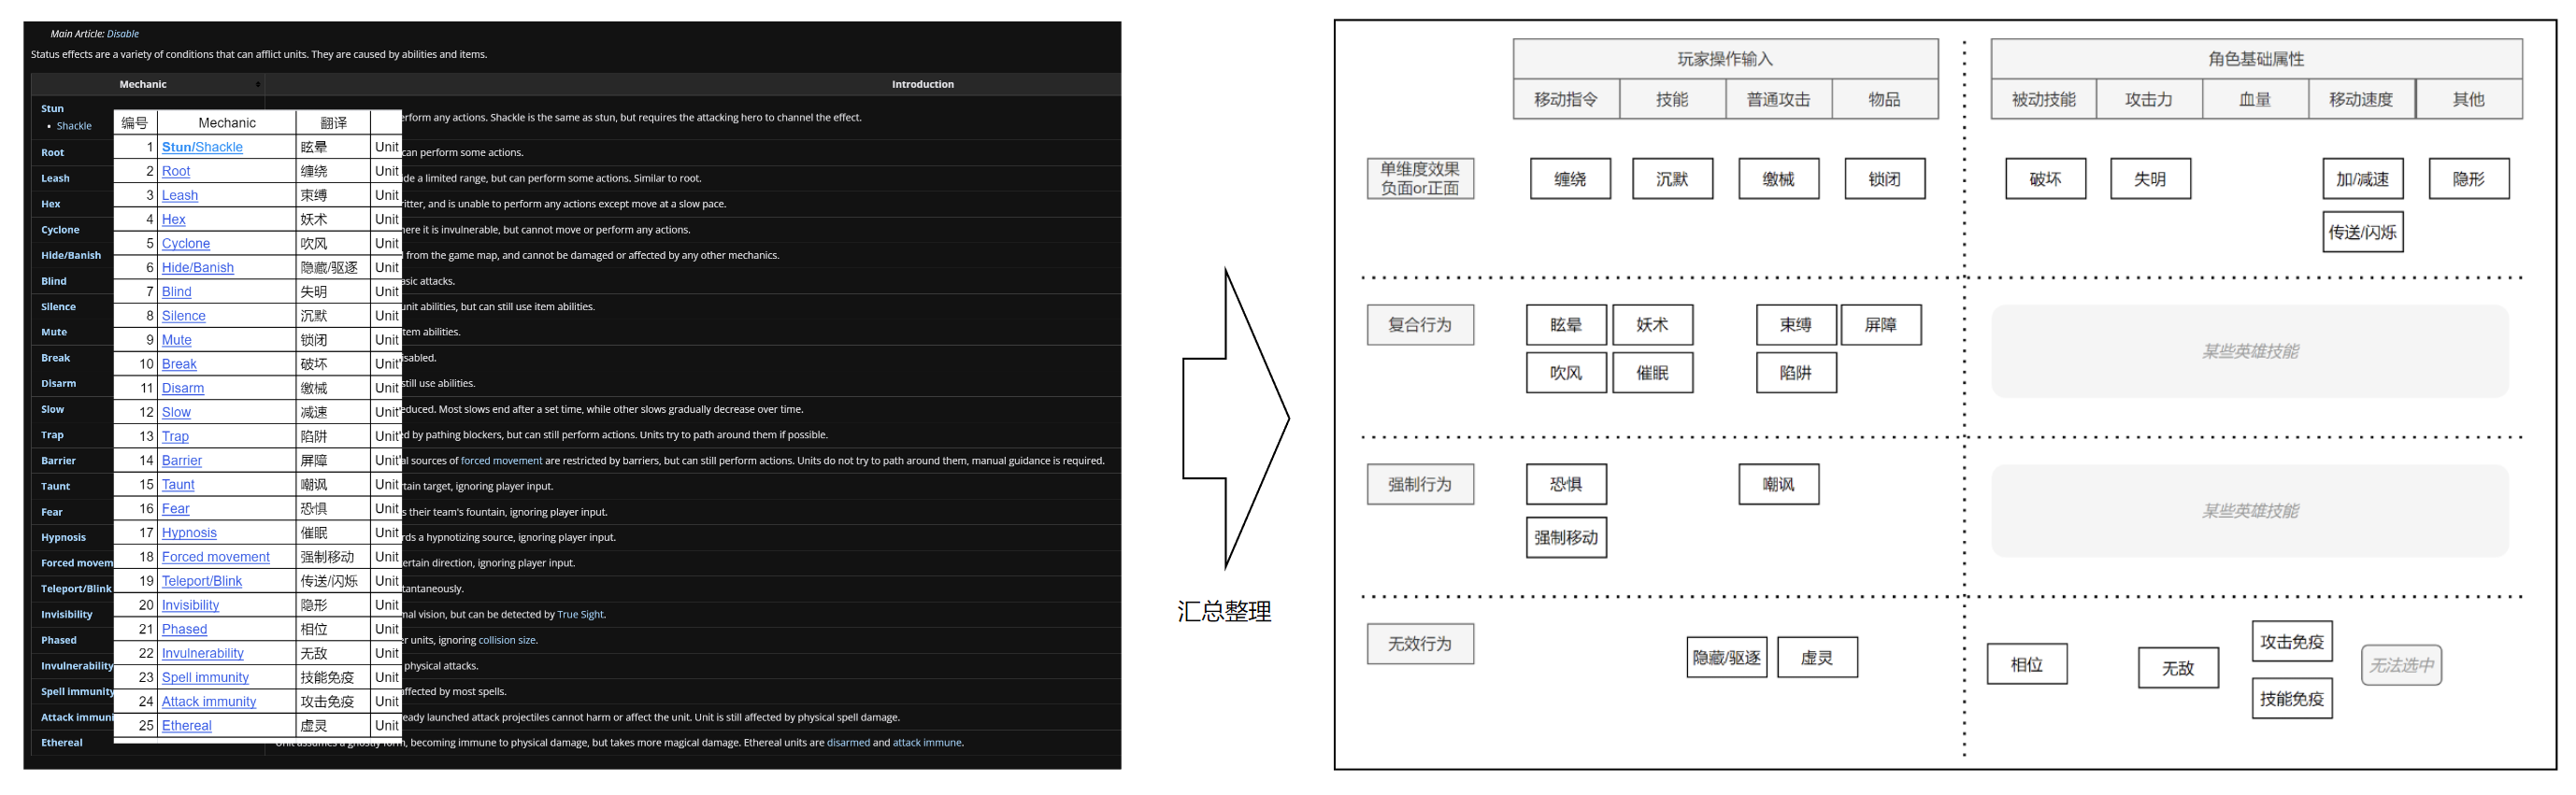The image size is (2576, 795).
Task: Click the forced movement link in Barrier description
Action: click(501, 461)
